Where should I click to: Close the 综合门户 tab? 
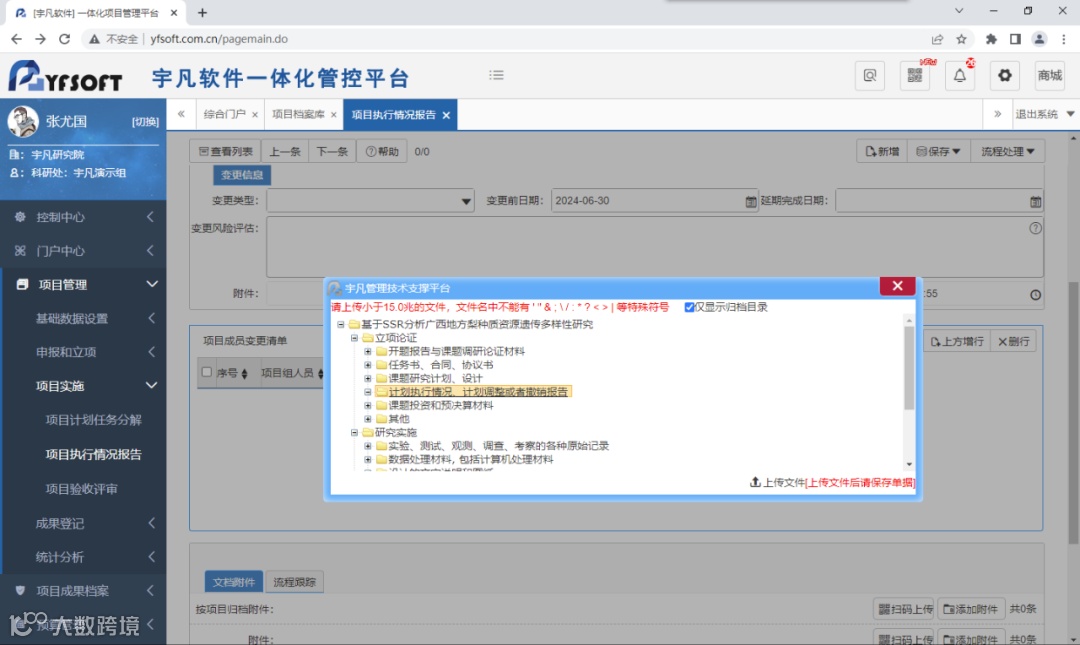[x=255, y=115]
